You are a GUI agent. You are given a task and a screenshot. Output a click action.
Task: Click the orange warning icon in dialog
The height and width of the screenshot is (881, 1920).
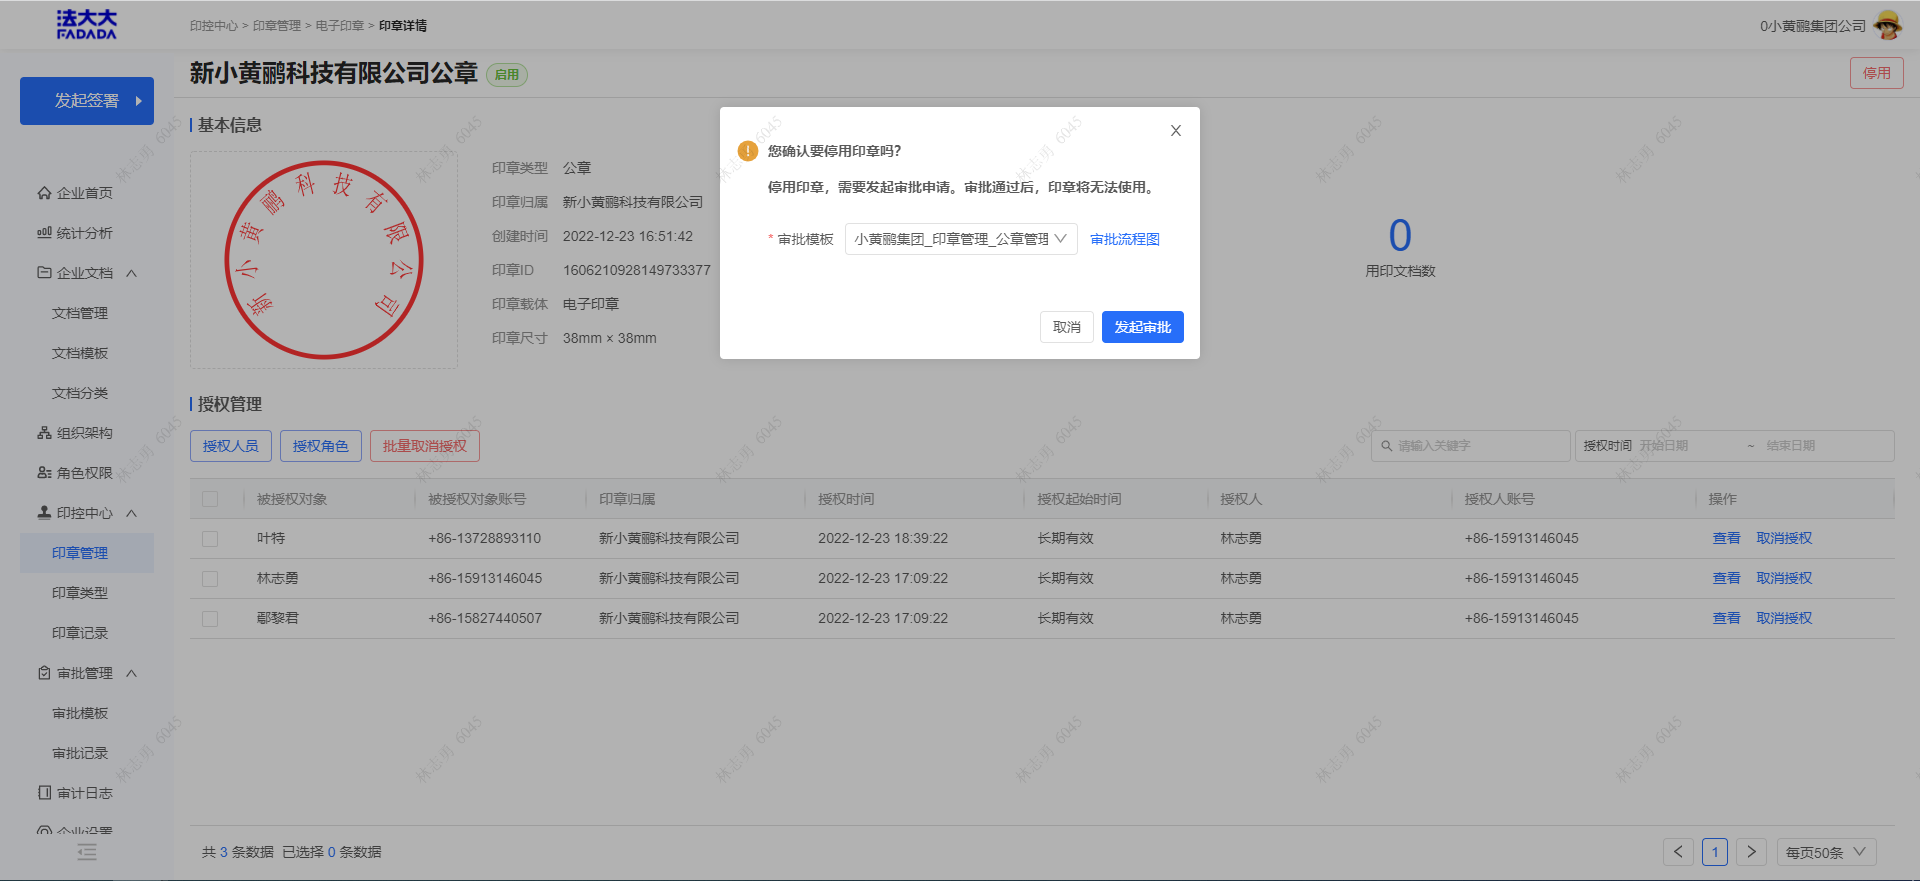[748, 151]
